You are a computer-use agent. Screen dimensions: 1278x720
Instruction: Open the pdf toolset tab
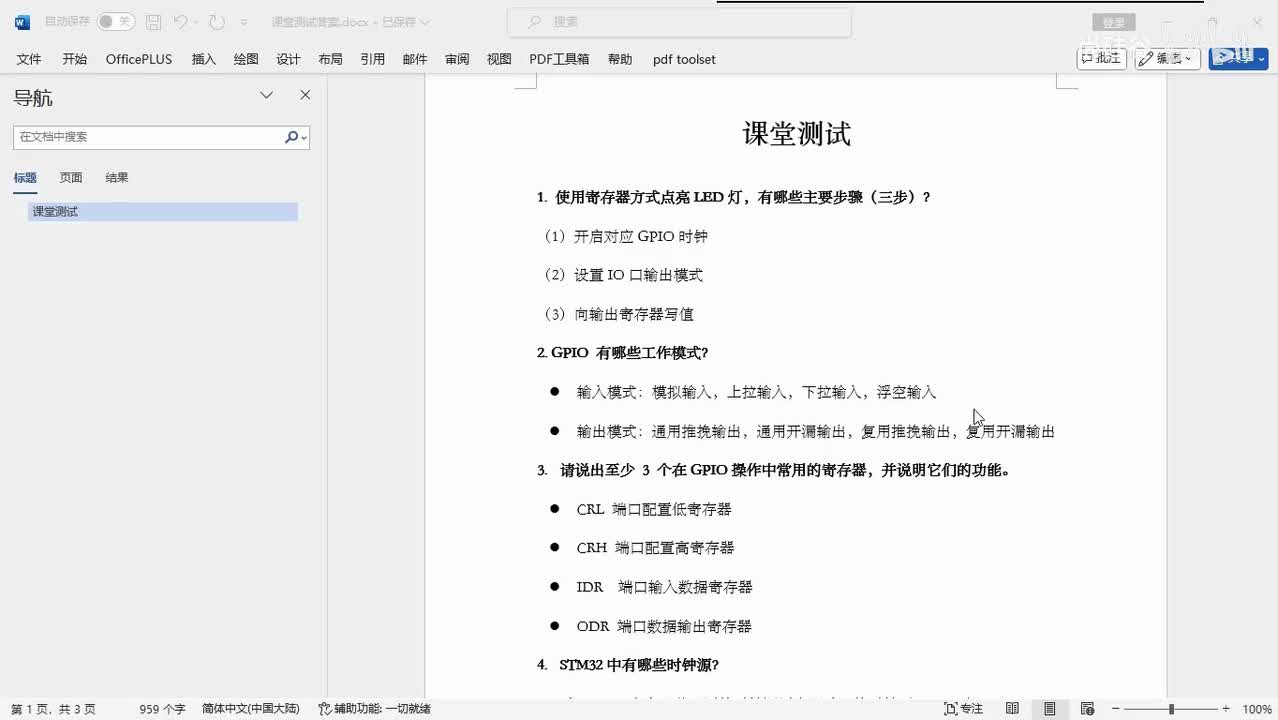coord(684,59)
